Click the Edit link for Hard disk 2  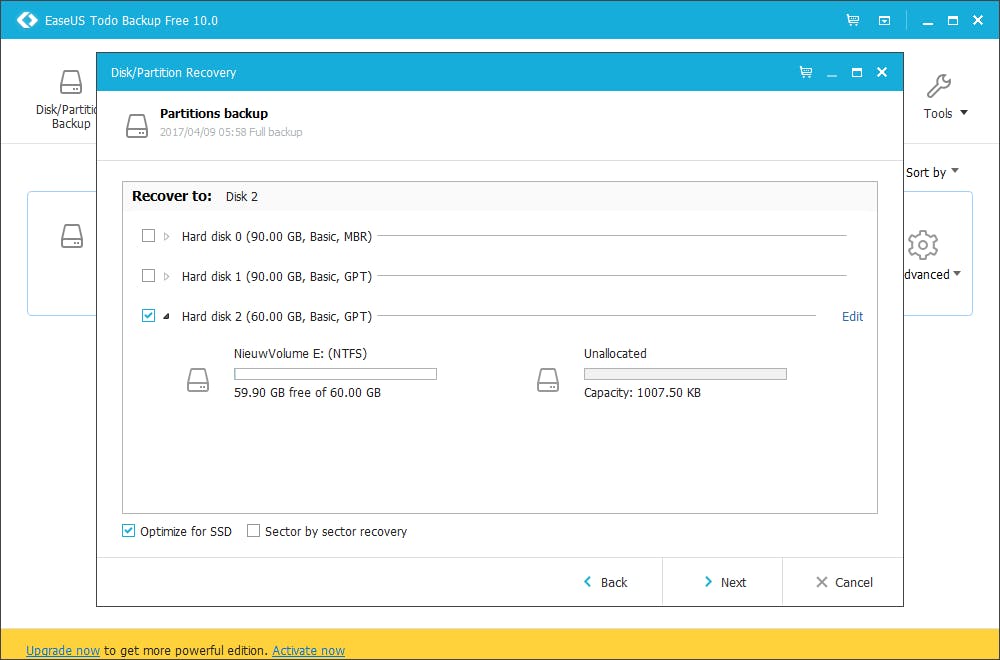[852, 316]
